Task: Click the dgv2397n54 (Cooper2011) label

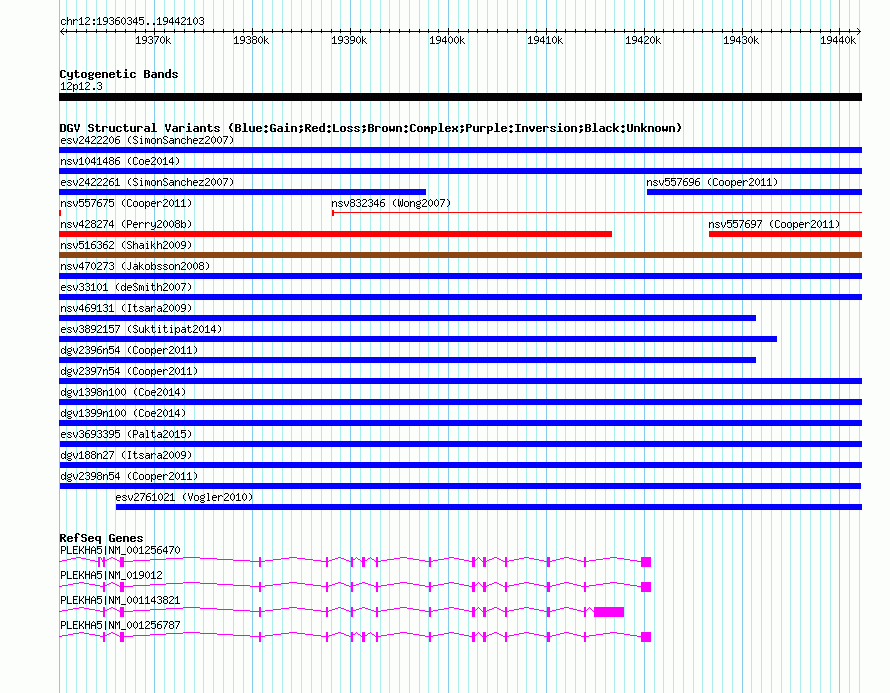Action: pos(129,371)
